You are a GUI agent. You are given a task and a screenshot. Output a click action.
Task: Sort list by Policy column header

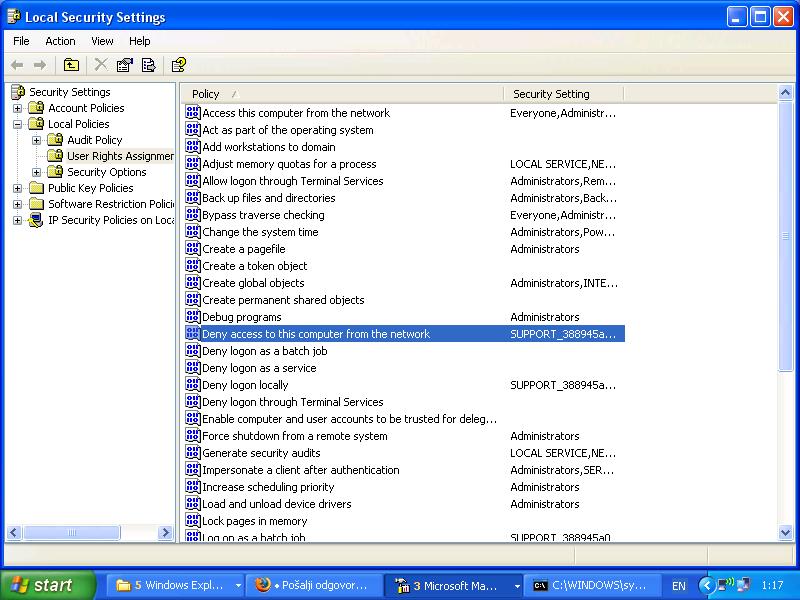point(340,94)
